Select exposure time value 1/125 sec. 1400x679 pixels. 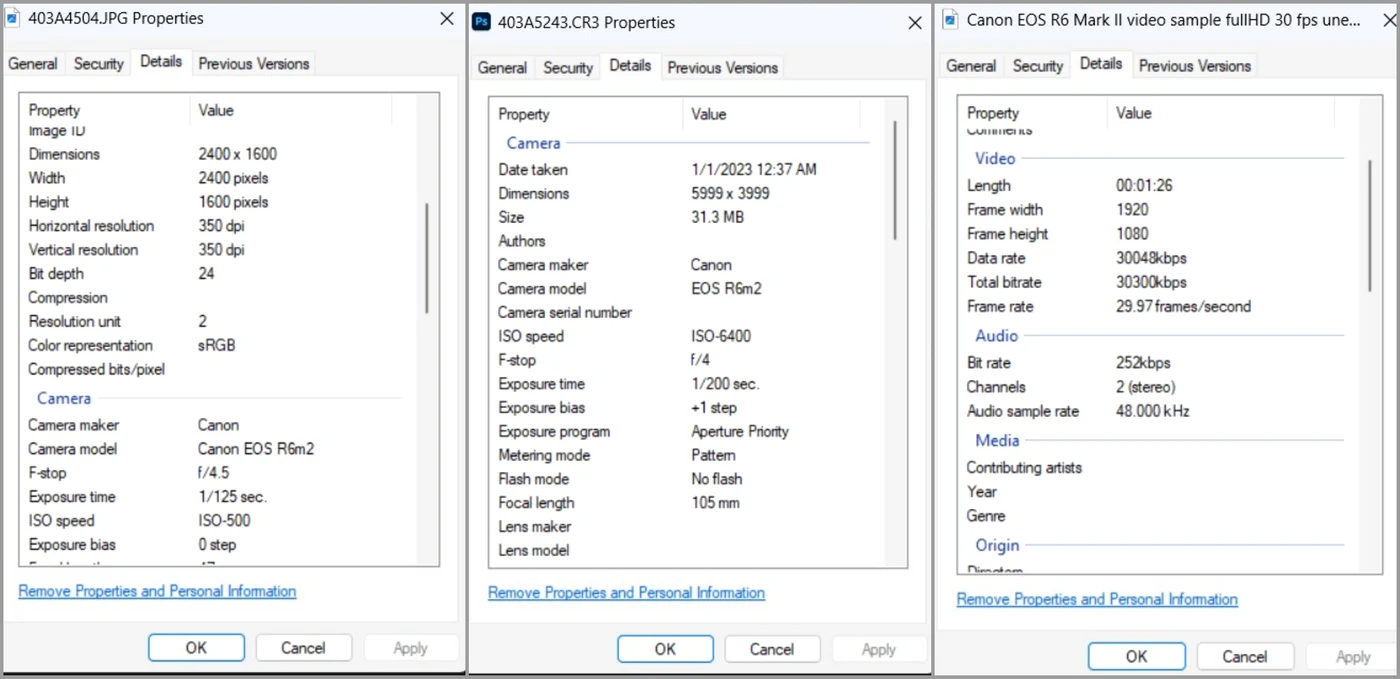click(232, 497)
